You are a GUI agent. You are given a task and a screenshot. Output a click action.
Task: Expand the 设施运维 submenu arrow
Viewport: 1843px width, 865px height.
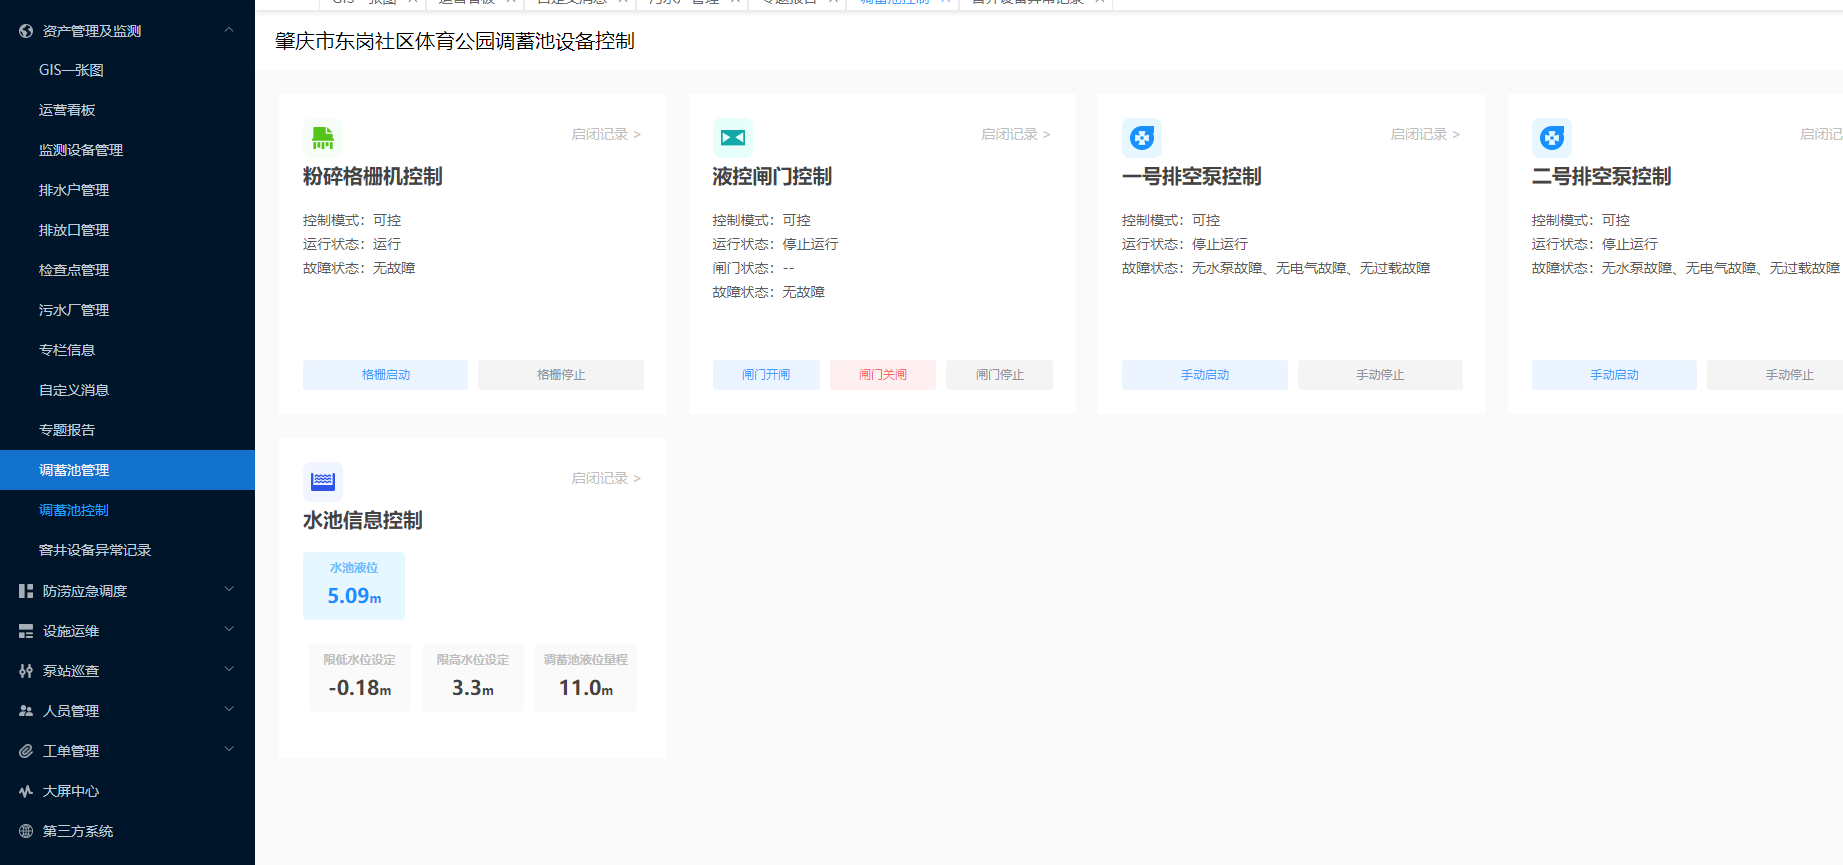pyautogui.click(x=229, y=630)
